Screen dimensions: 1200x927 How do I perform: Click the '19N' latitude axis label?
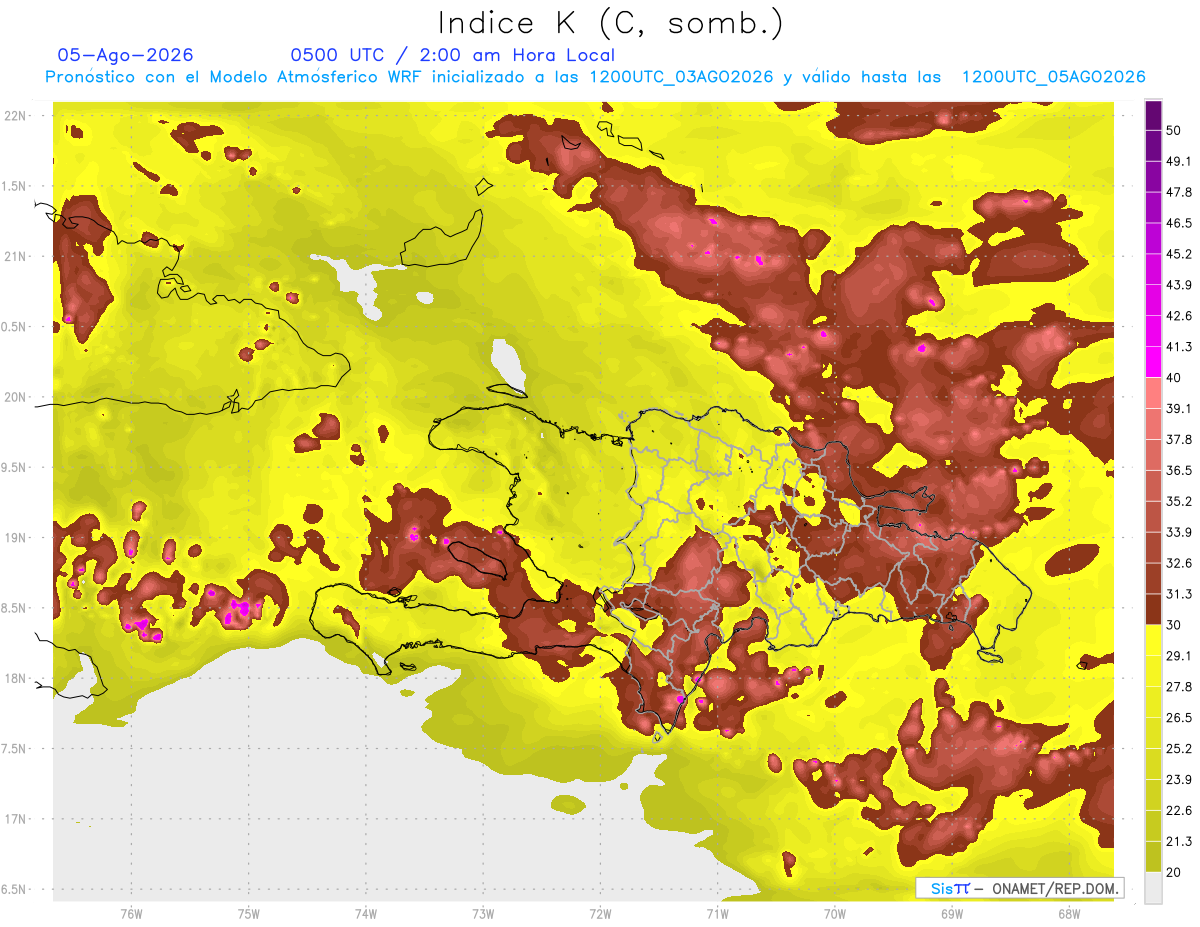click(x=16, y=537)
